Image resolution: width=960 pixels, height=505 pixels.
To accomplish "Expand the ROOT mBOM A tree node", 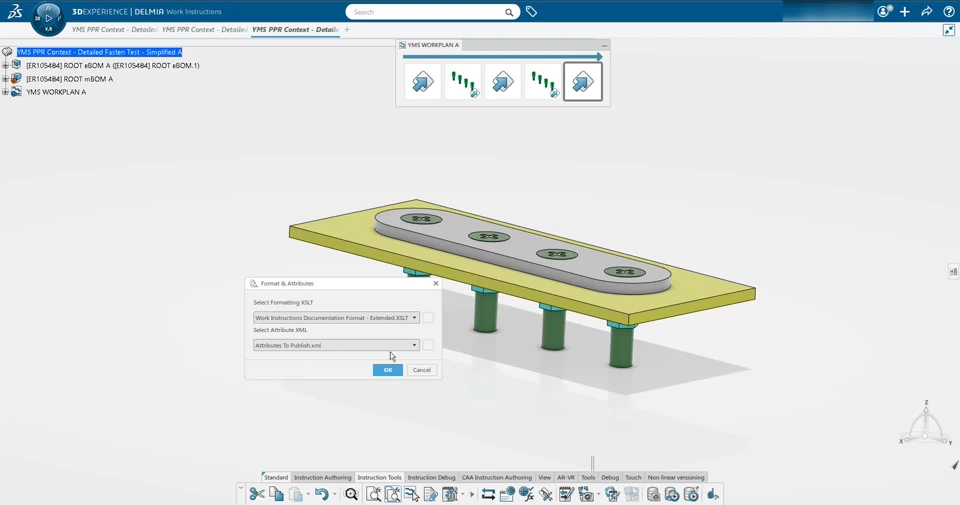I will click(x=6, y=78).
